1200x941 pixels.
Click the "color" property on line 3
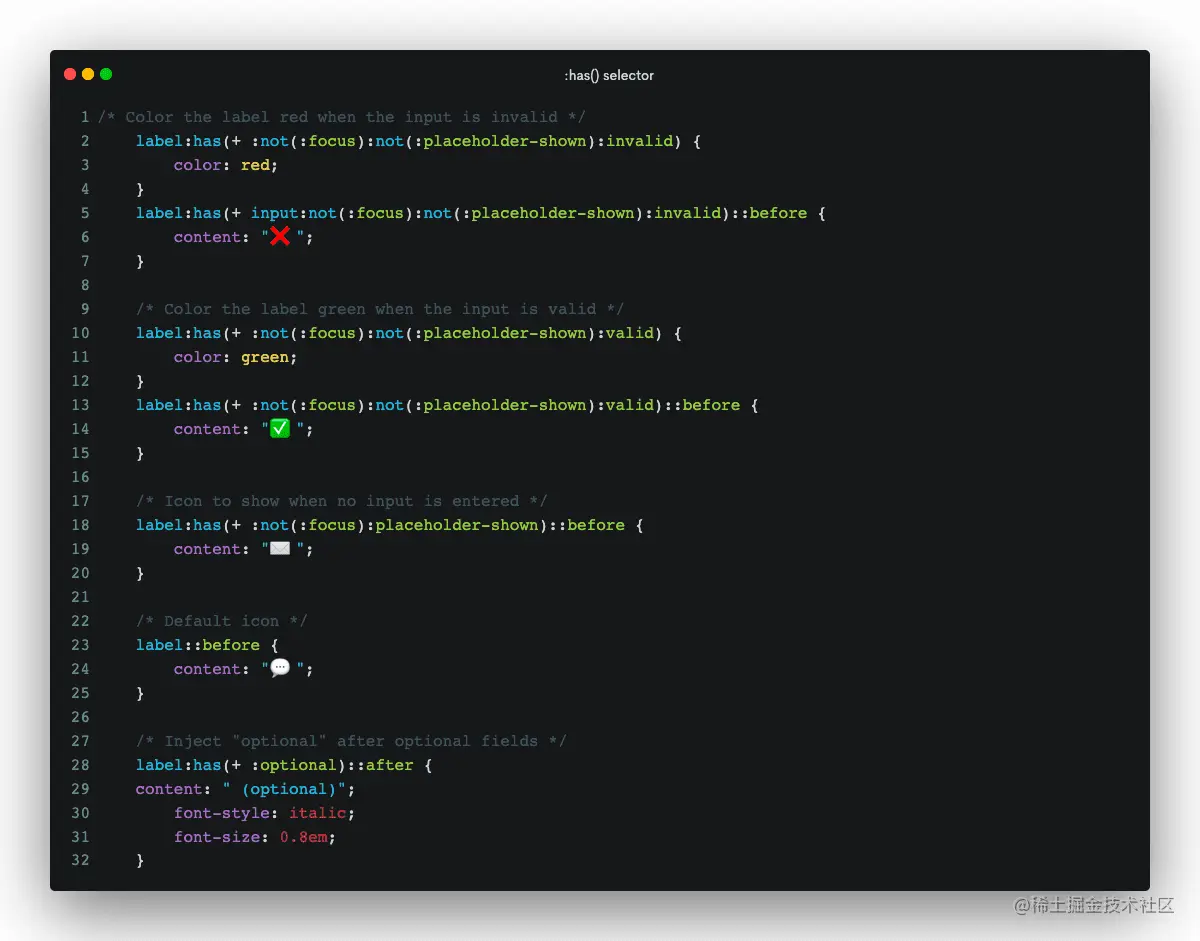click(198, 165)
